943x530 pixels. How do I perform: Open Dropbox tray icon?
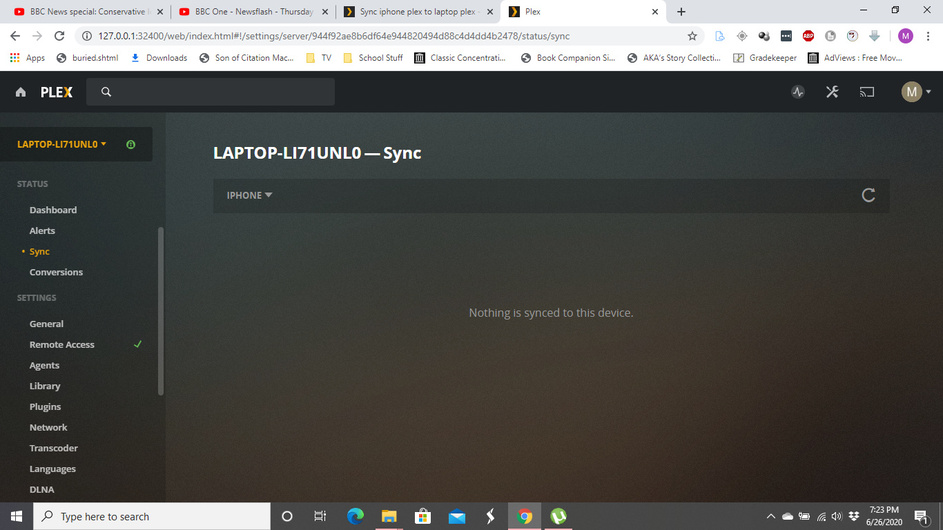[x=853, y=516]
